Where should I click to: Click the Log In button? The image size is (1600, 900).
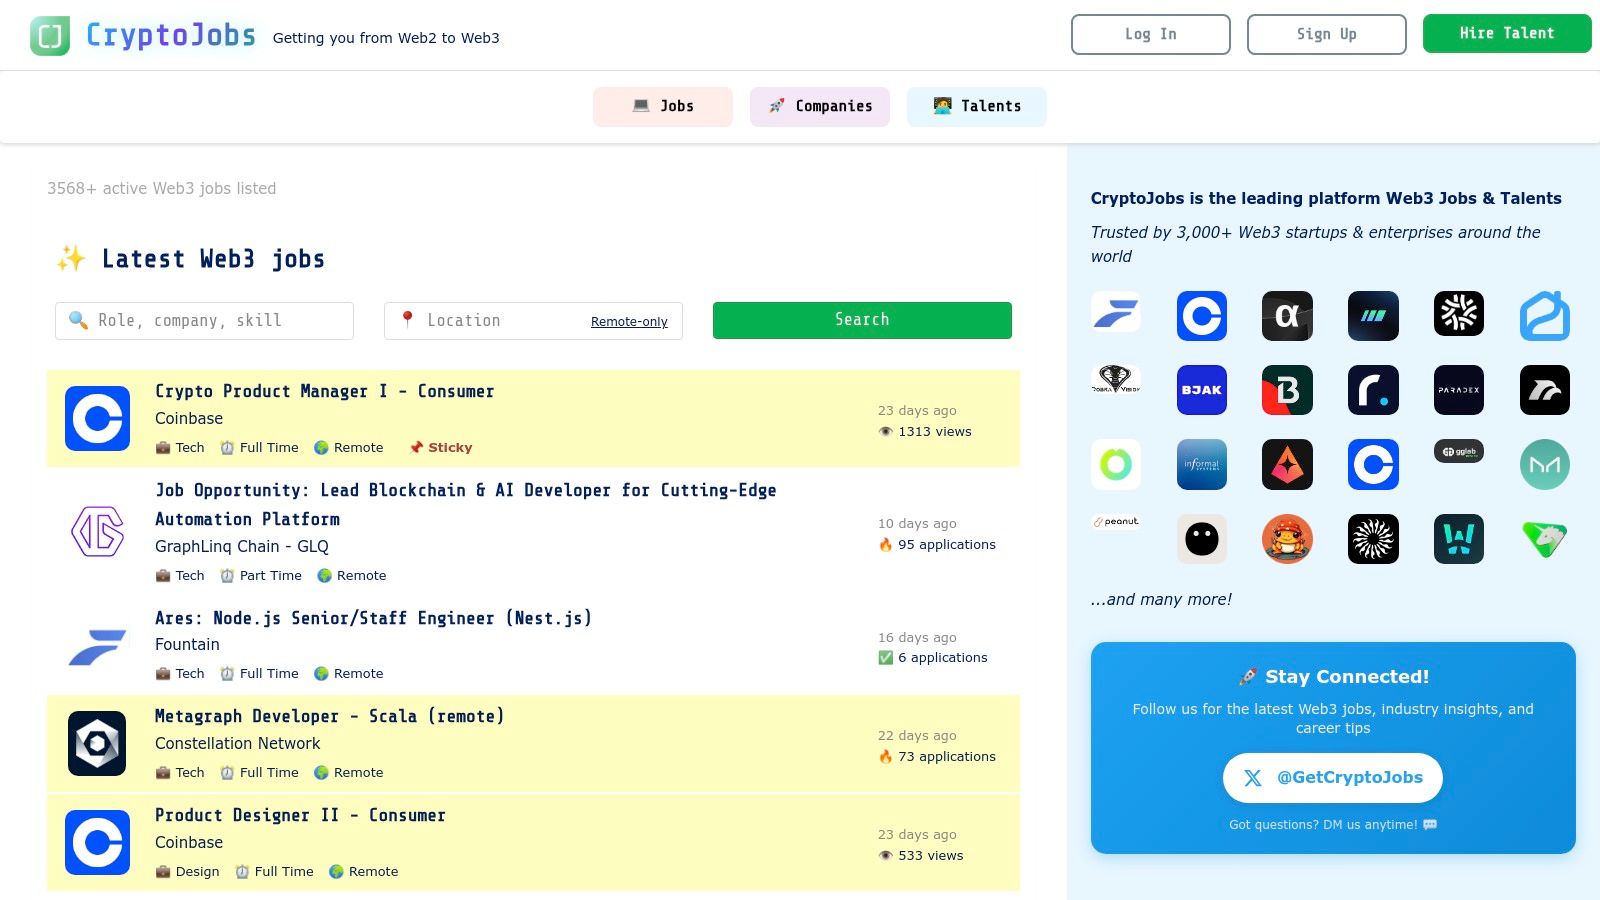[1151, 33]
